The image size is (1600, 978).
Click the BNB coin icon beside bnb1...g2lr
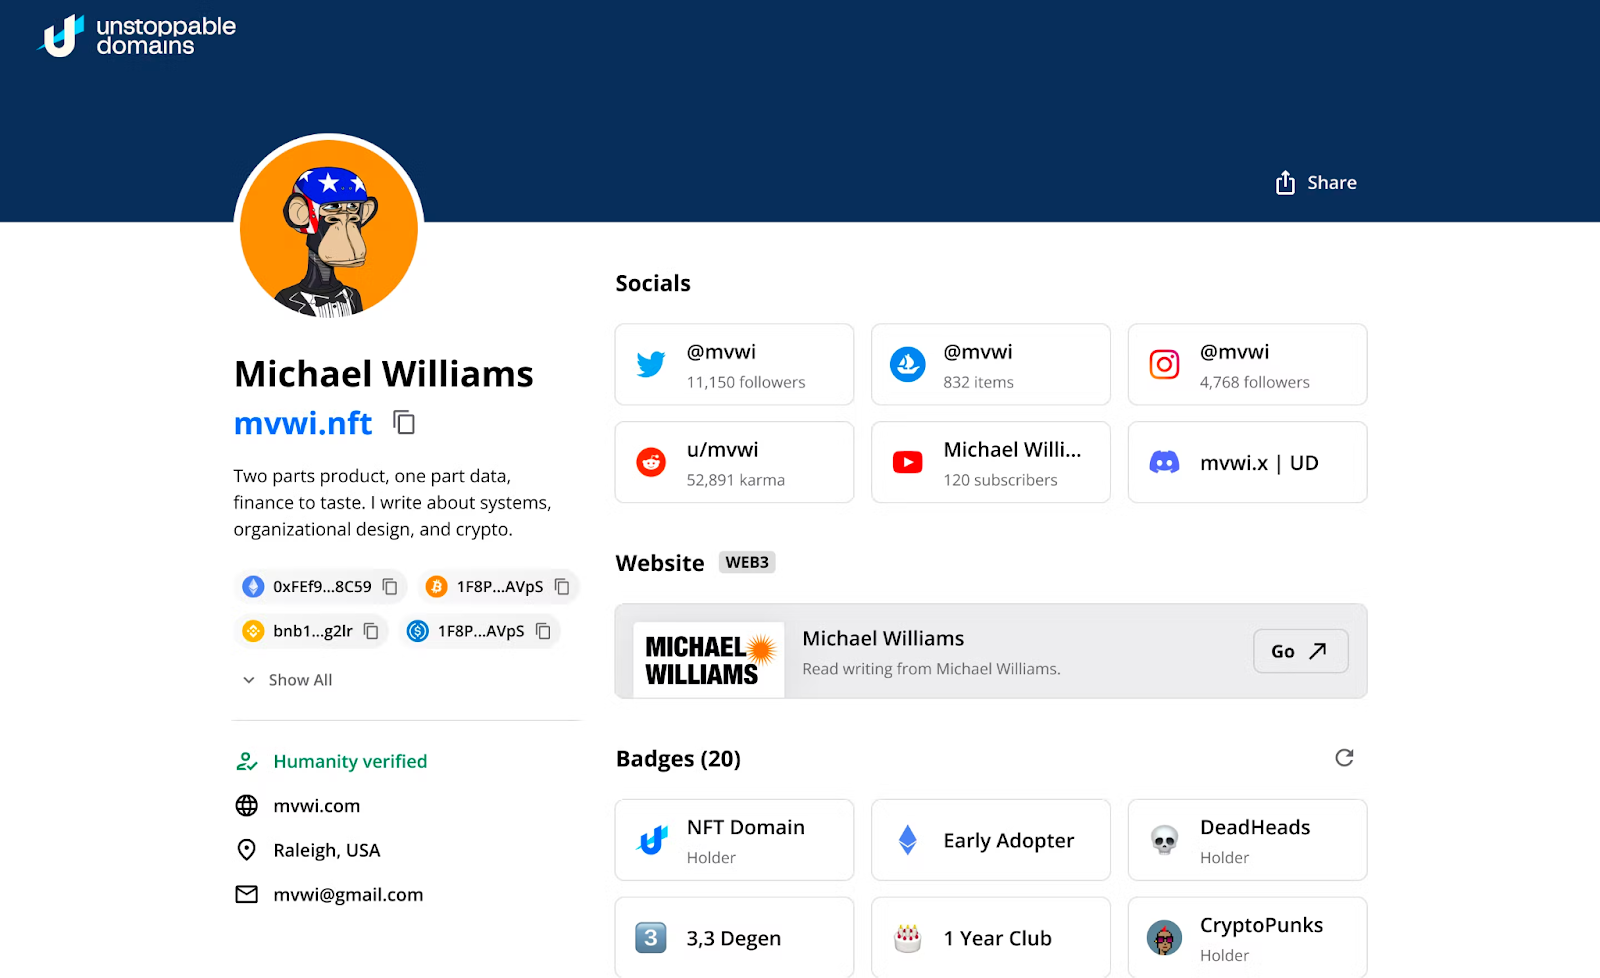[253, 631]
